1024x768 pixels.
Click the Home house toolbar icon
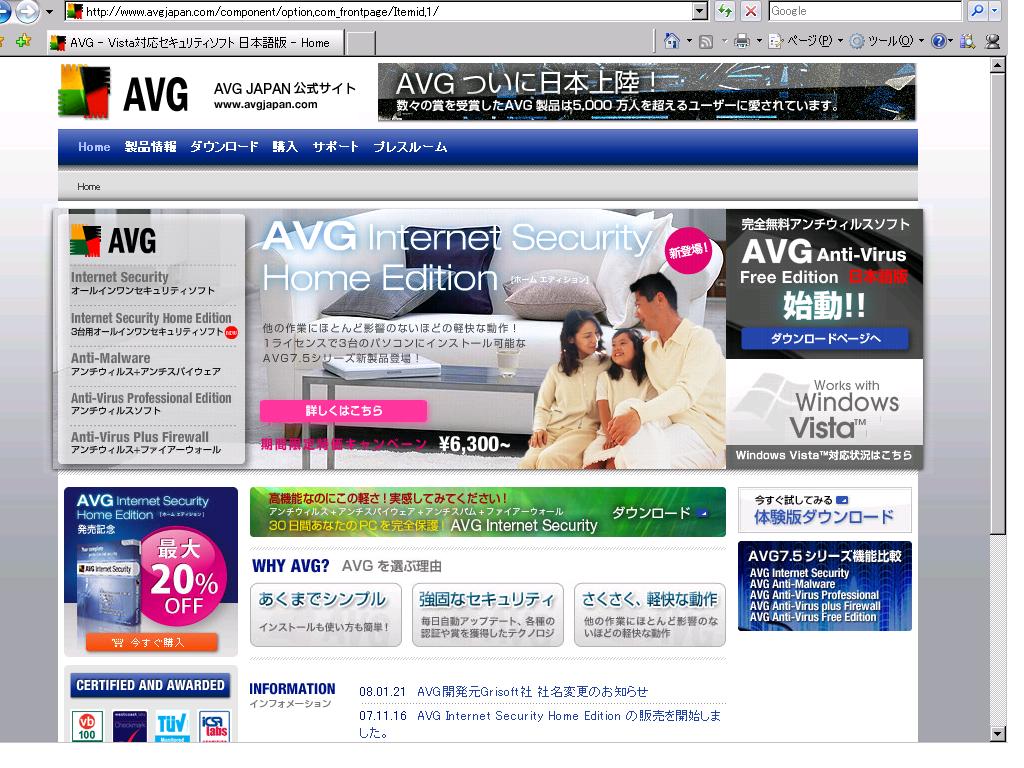tap(671, 41)
